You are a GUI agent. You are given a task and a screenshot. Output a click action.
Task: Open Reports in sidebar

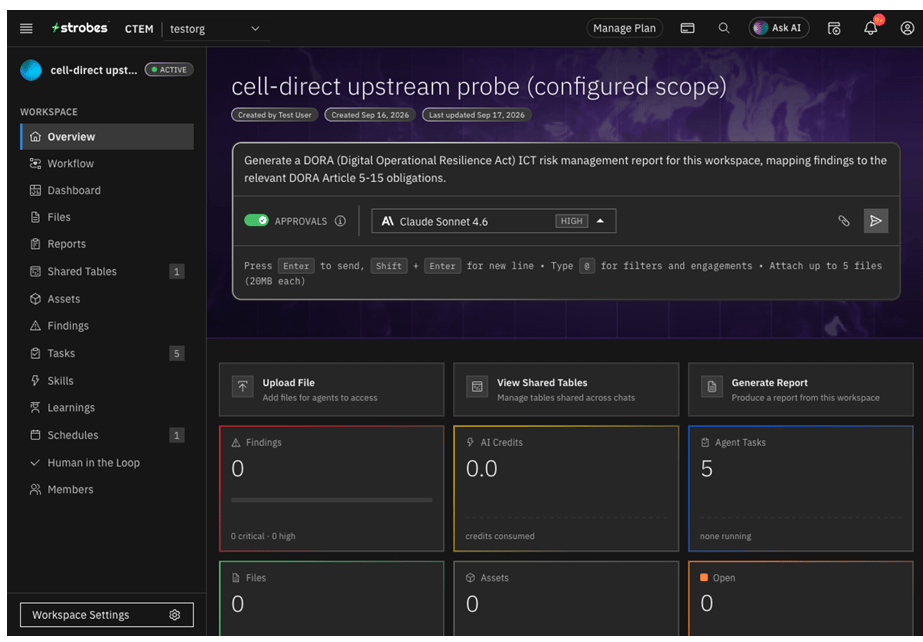(107, 244)
